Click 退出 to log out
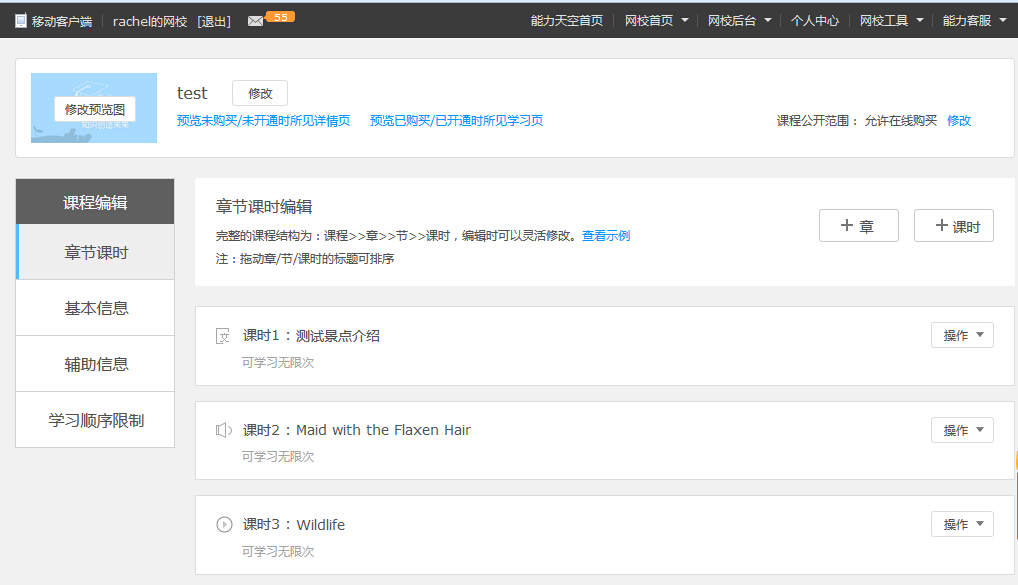Image resolution: width=1018 pixels, height=585 pixels. click(x=214, y=21)
